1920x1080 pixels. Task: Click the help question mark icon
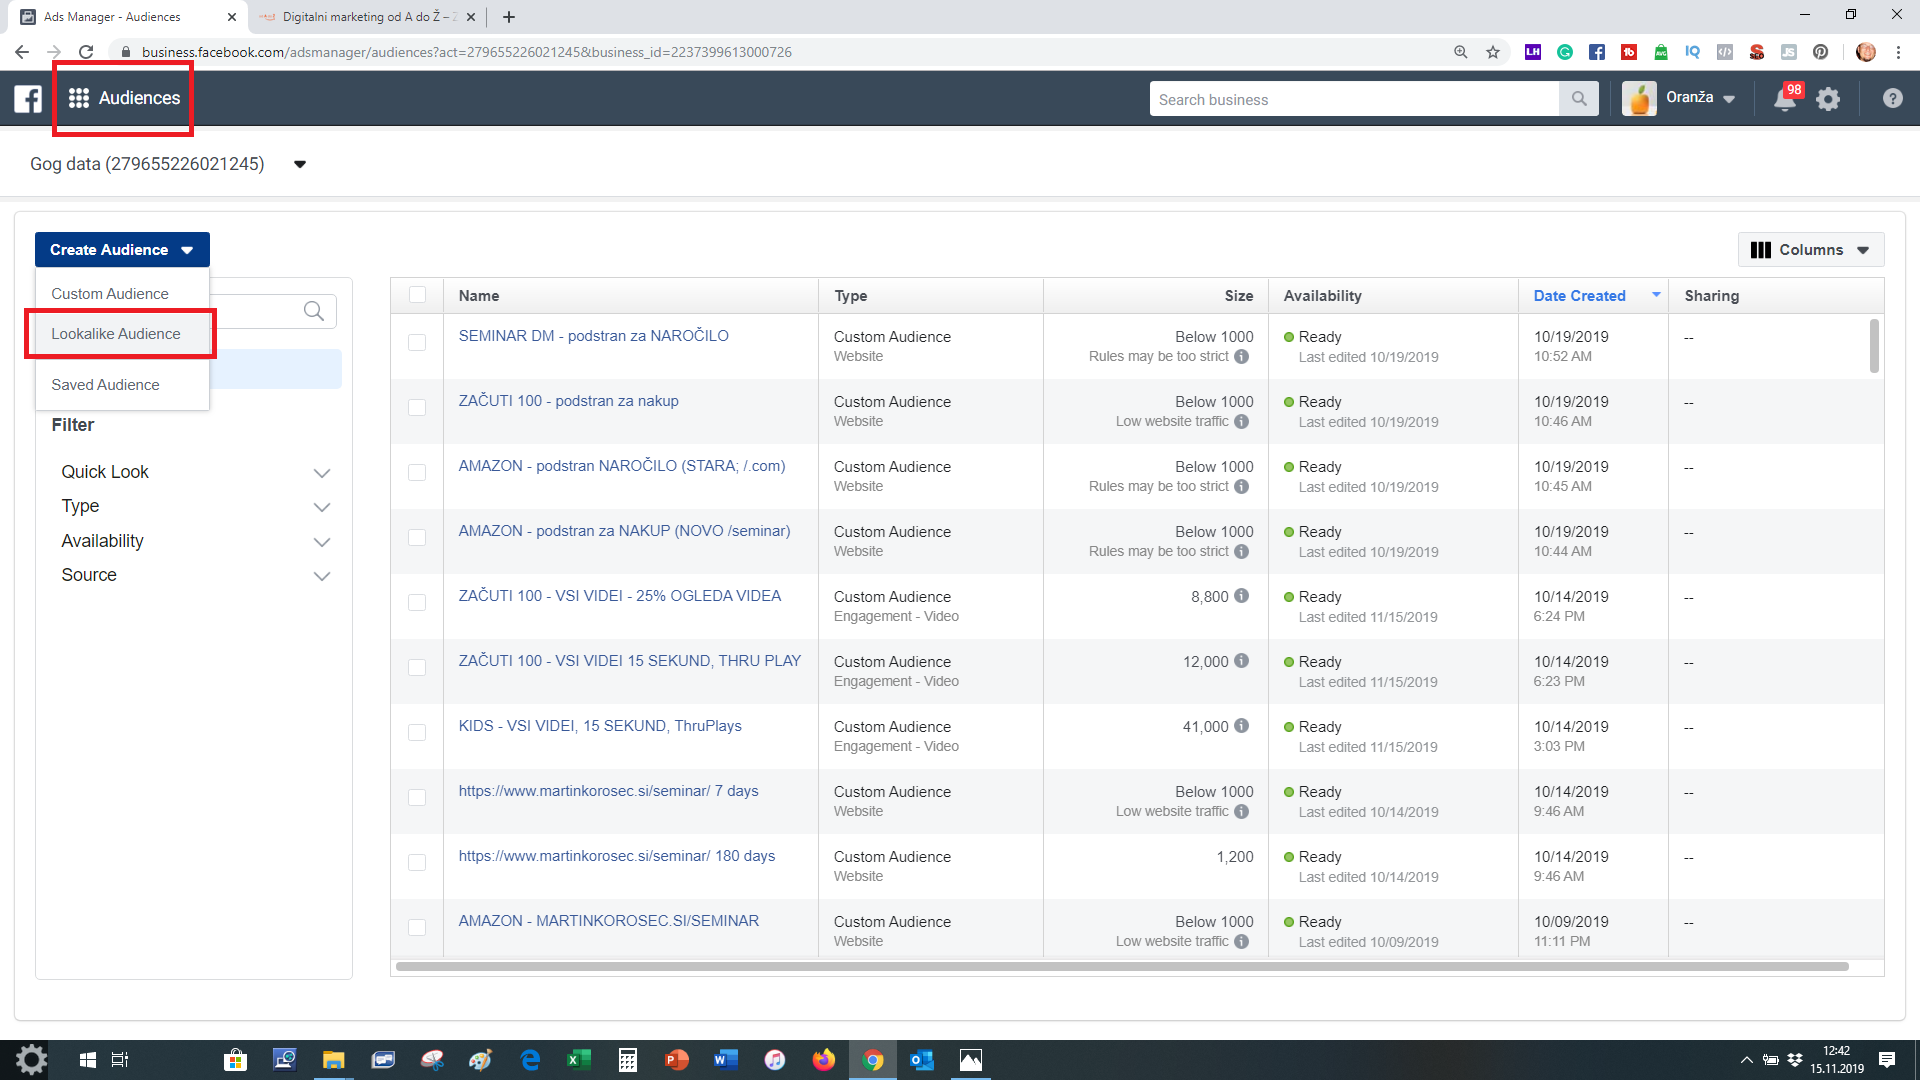[x=1892, y=98]
